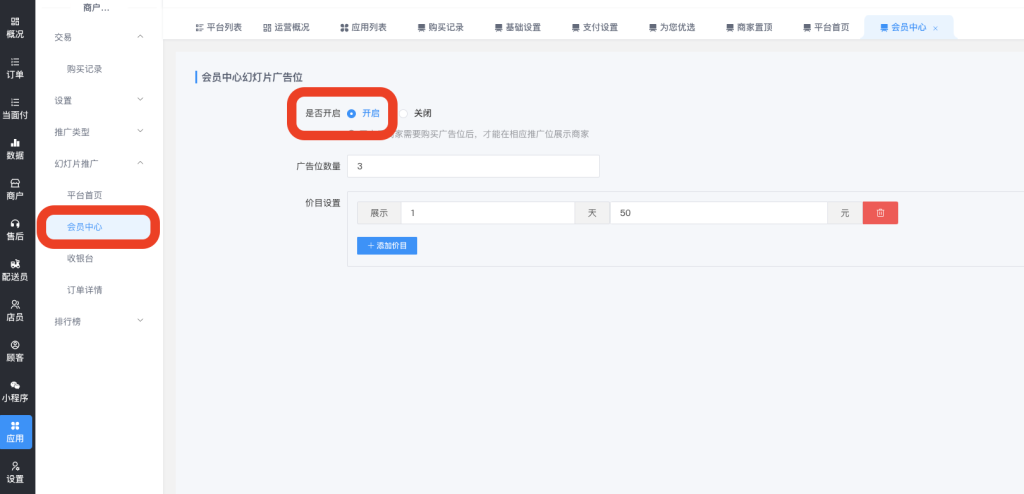
Task: Expand the 设置 submenu group
Action: (x=140, y=100)
